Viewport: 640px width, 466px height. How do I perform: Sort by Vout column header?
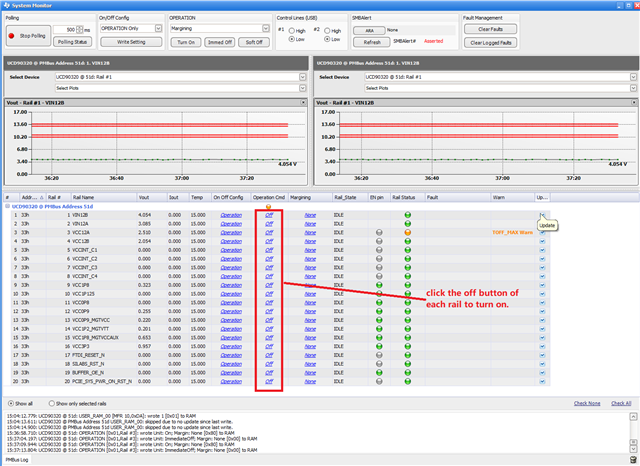coord(152,197)
